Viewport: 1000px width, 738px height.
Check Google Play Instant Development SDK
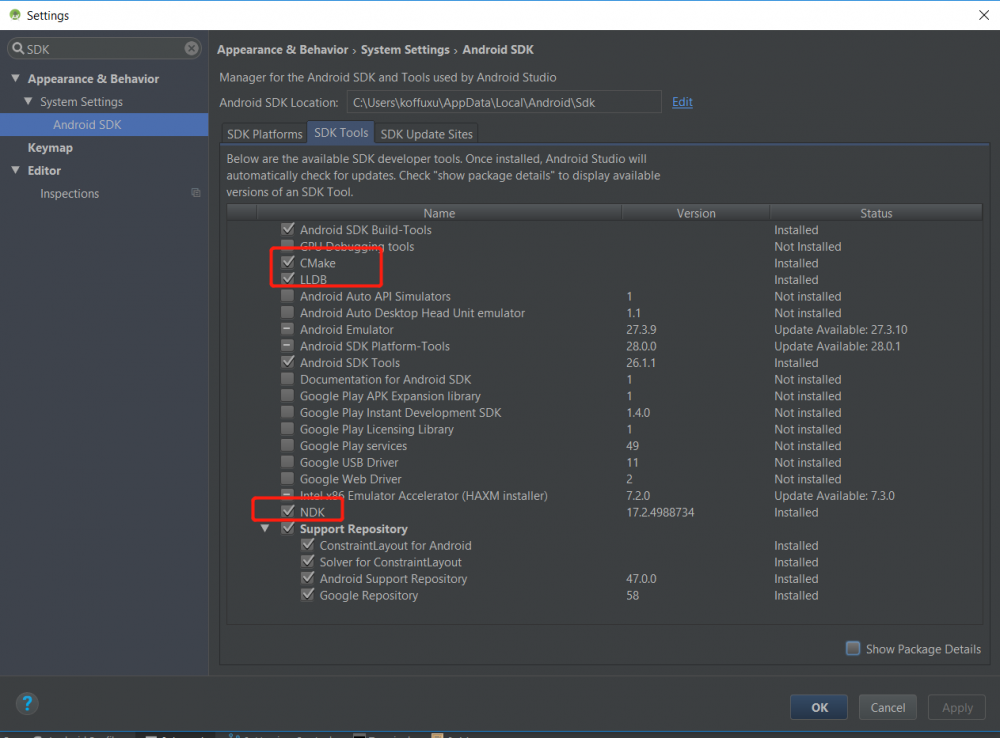coord(288,411)
